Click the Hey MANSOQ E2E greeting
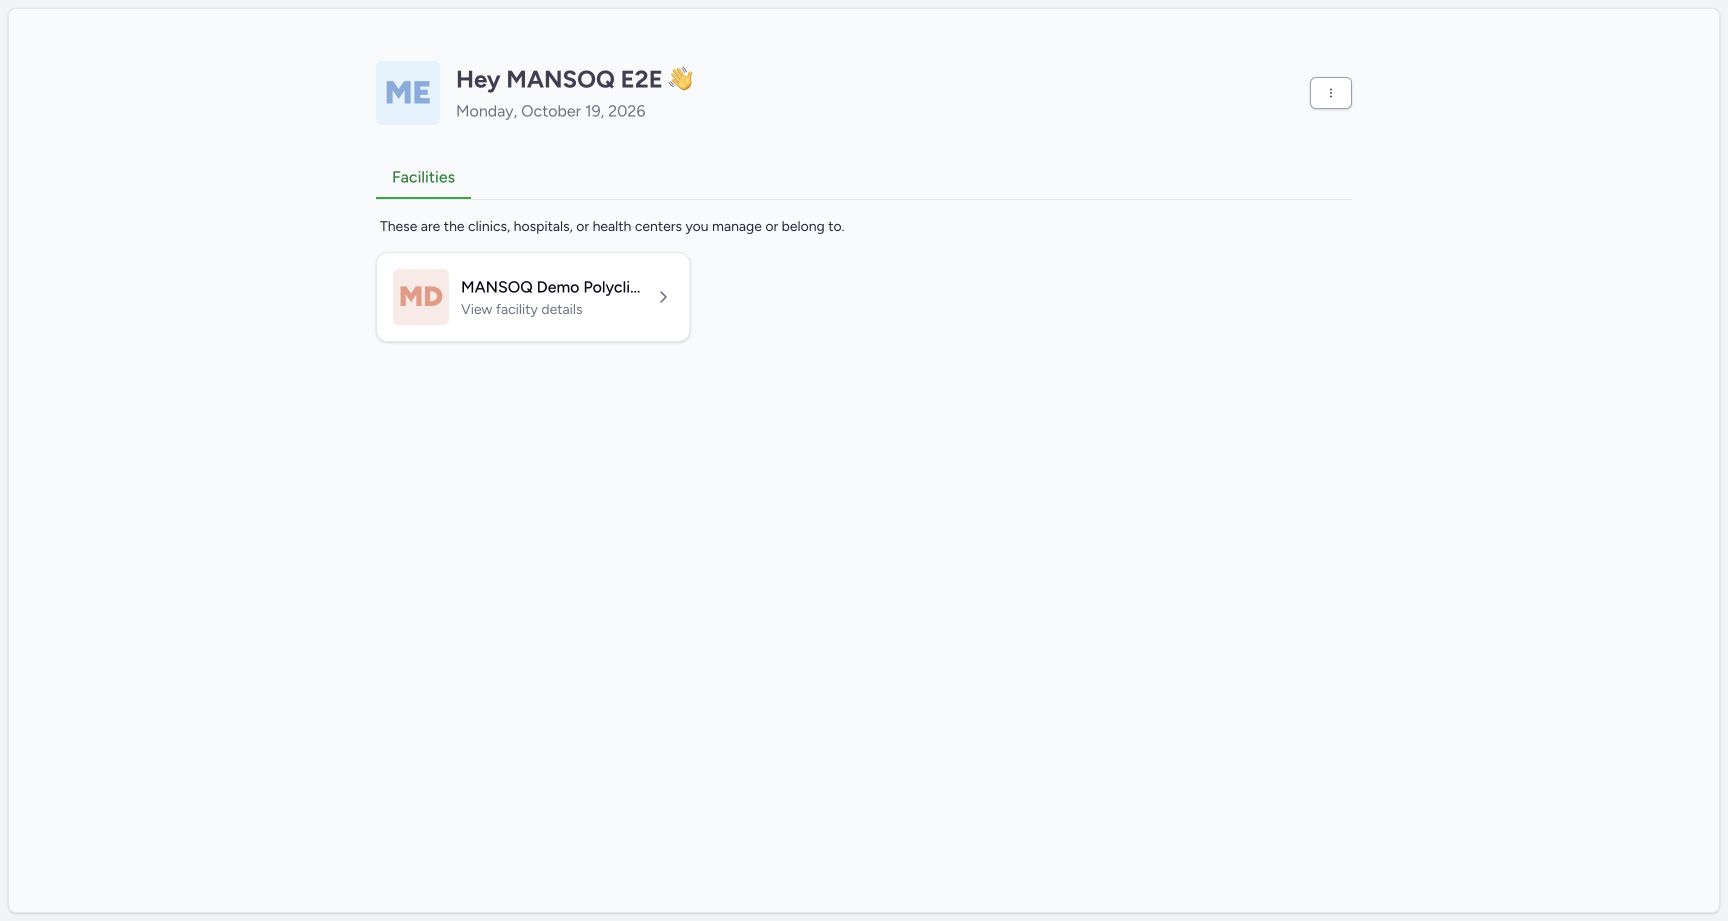This screenshot has width=1728, height=921. click(559, 79)
